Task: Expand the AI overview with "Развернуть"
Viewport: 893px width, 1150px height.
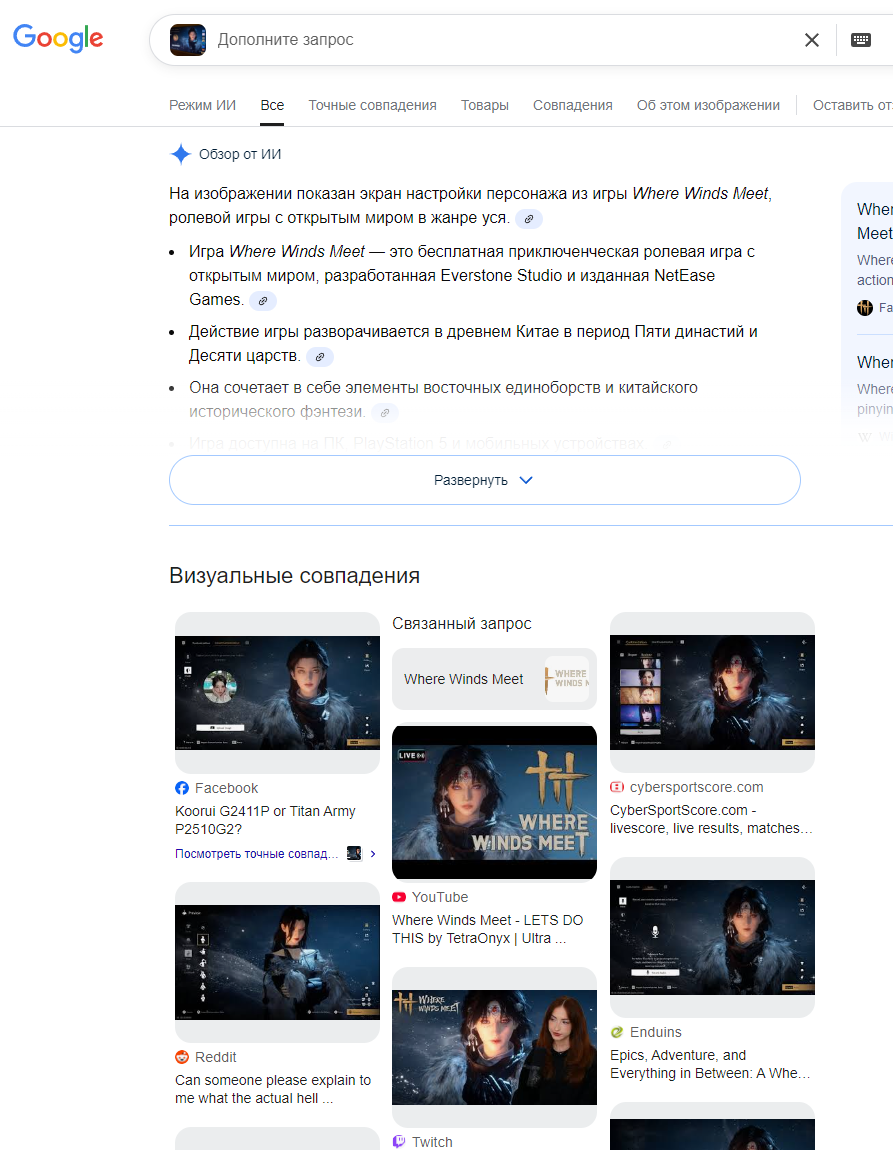Action: pos(485,480)
